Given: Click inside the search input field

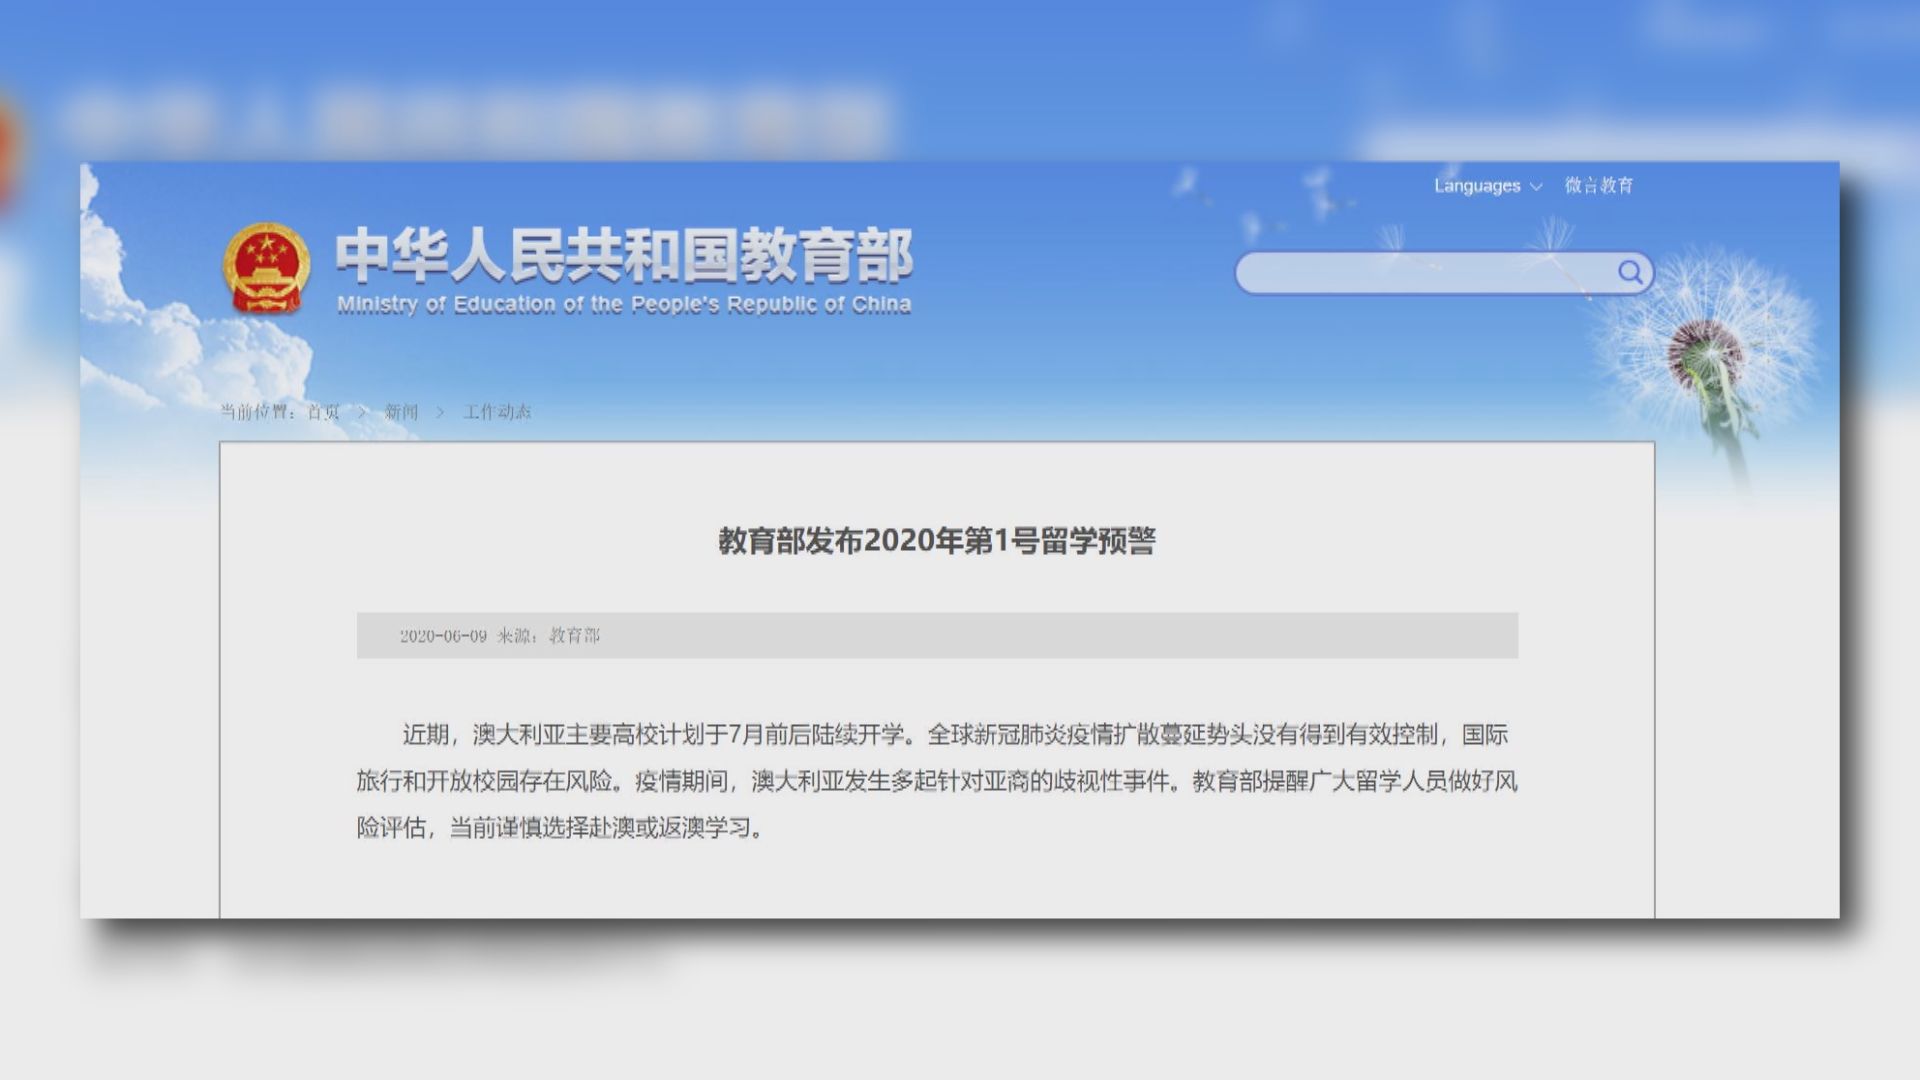Looking at the screenshot, I should 1420,273.
